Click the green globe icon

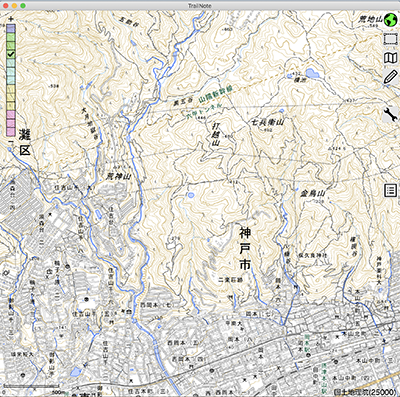point(390,20)
